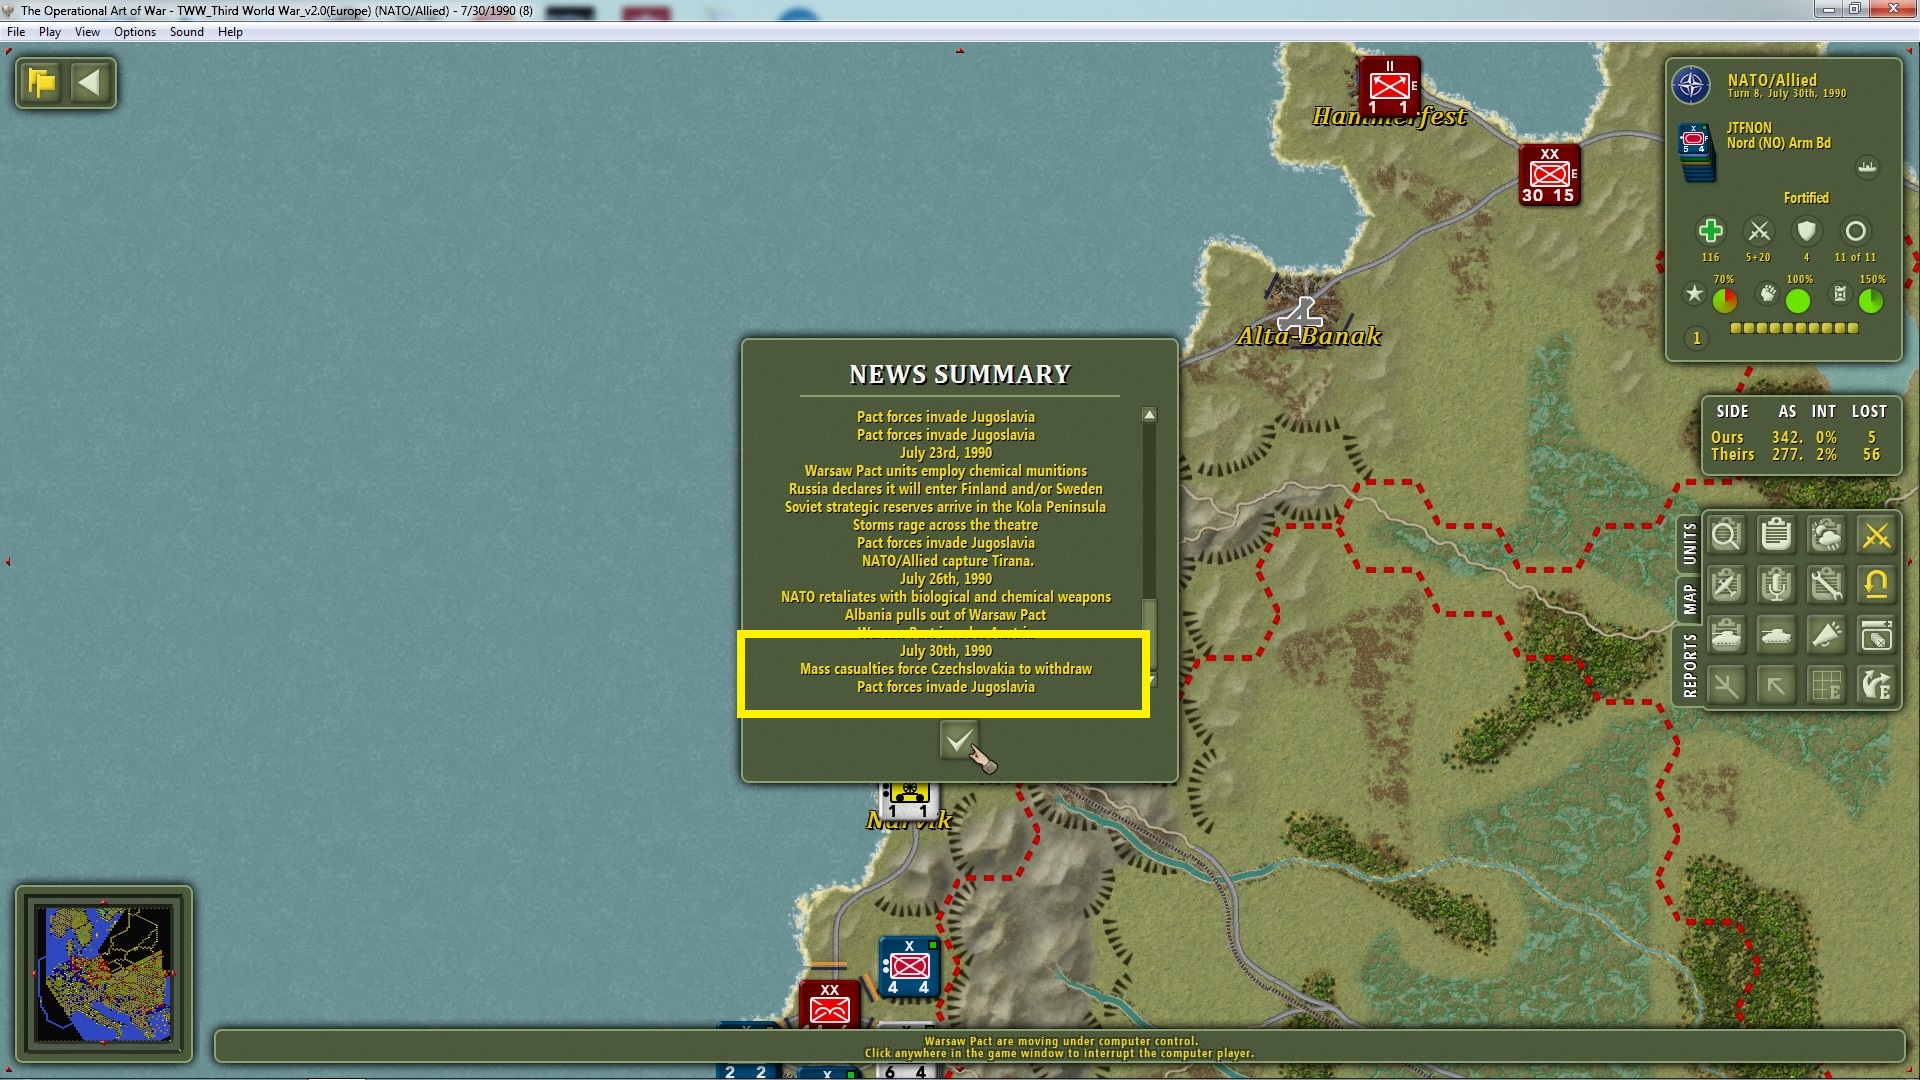The width and height of the screenshot is (1920, 1080).
Task: Click the Alta-Banak airfield on the map
Action: (1300, 315)
